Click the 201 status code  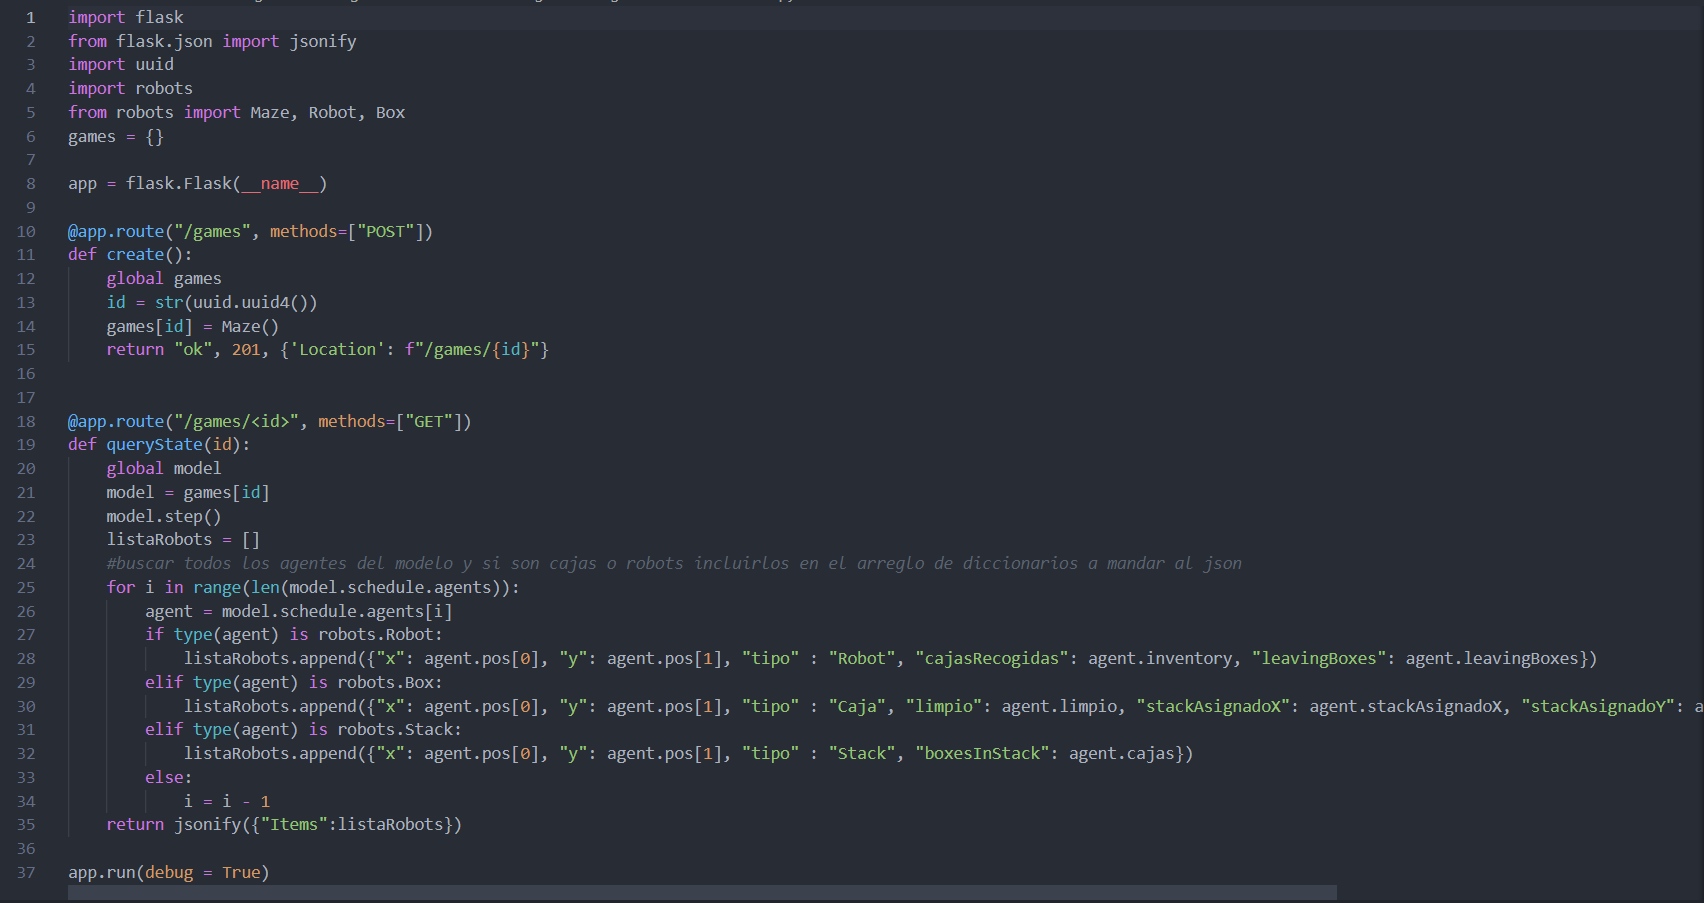pos(246,349)
